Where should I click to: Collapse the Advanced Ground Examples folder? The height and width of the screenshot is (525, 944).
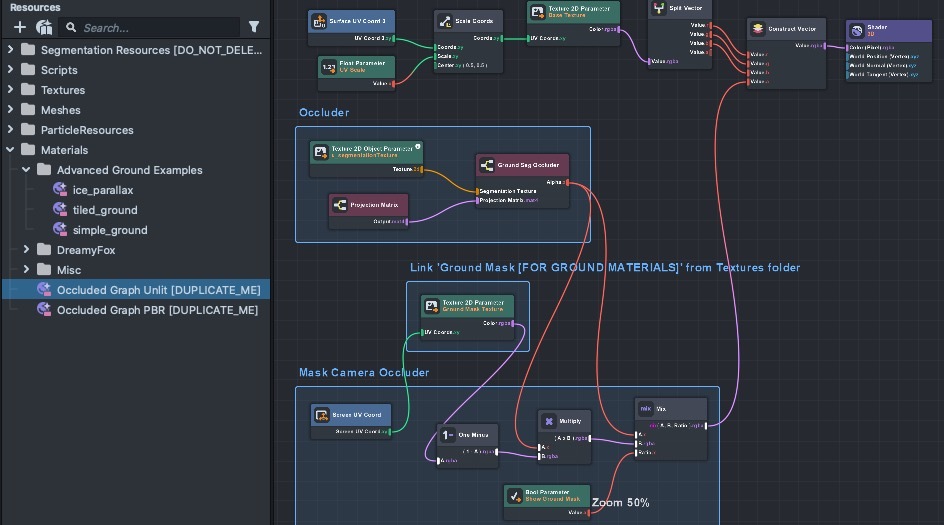point(27,170)
